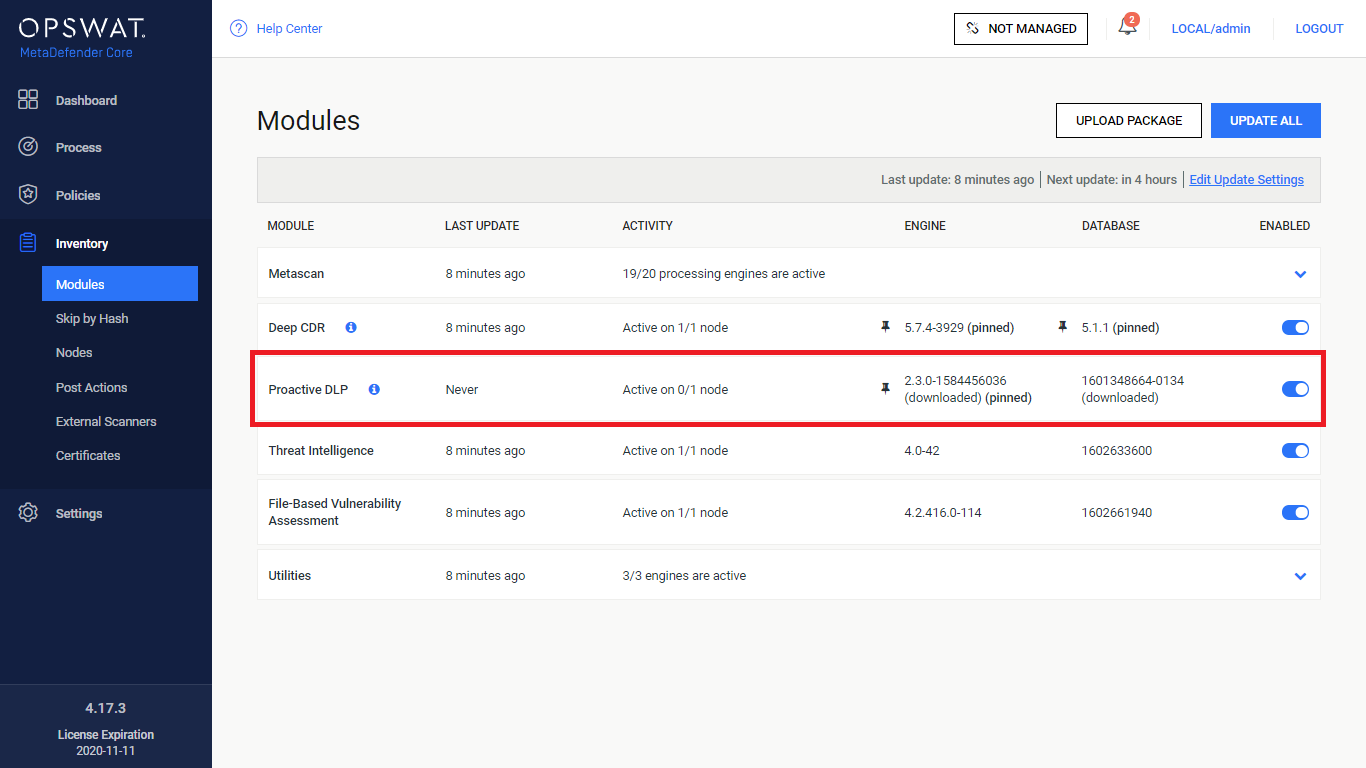
Task: Click the Proactive DLP info icon
Action: (374, 389)
